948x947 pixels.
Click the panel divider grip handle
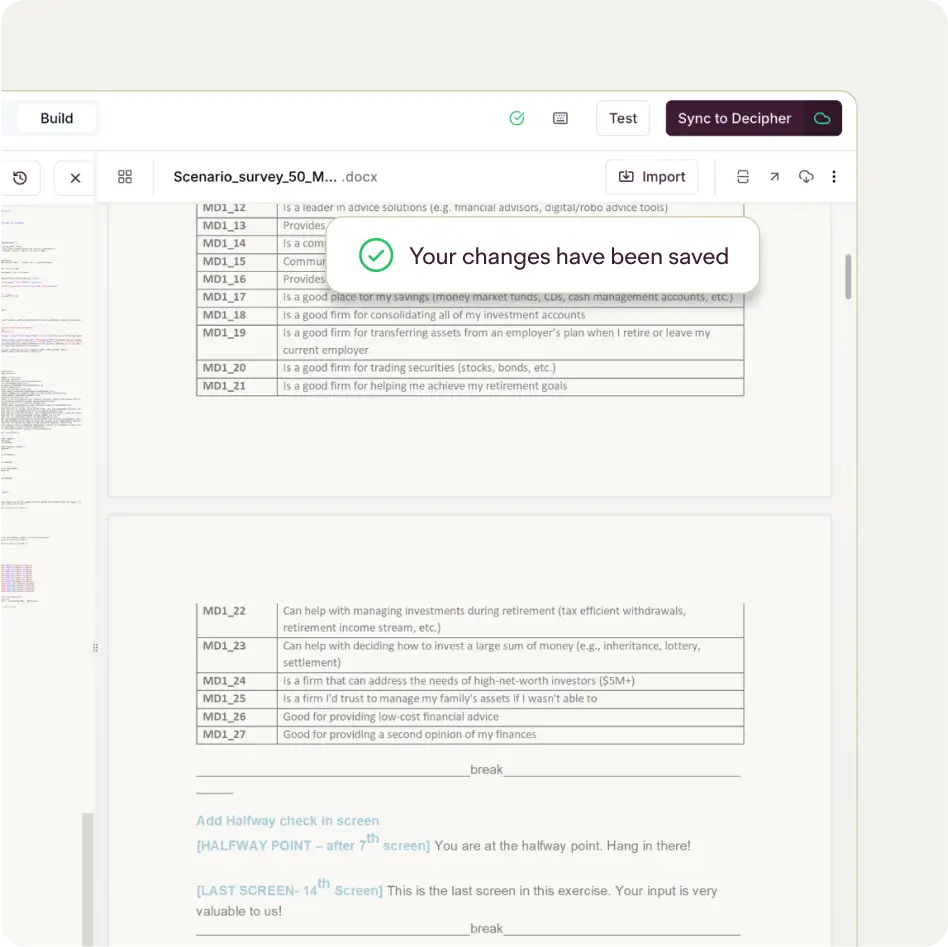96,648
